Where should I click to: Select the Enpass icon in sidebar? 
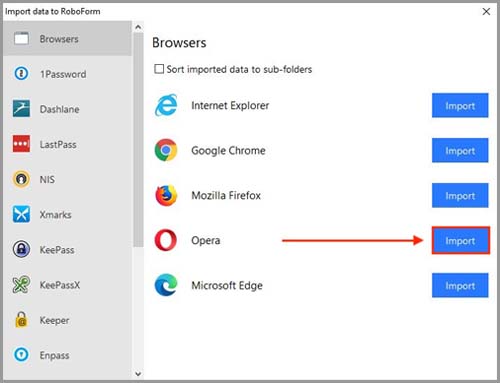pyautogui.click(x=21, y=355)
